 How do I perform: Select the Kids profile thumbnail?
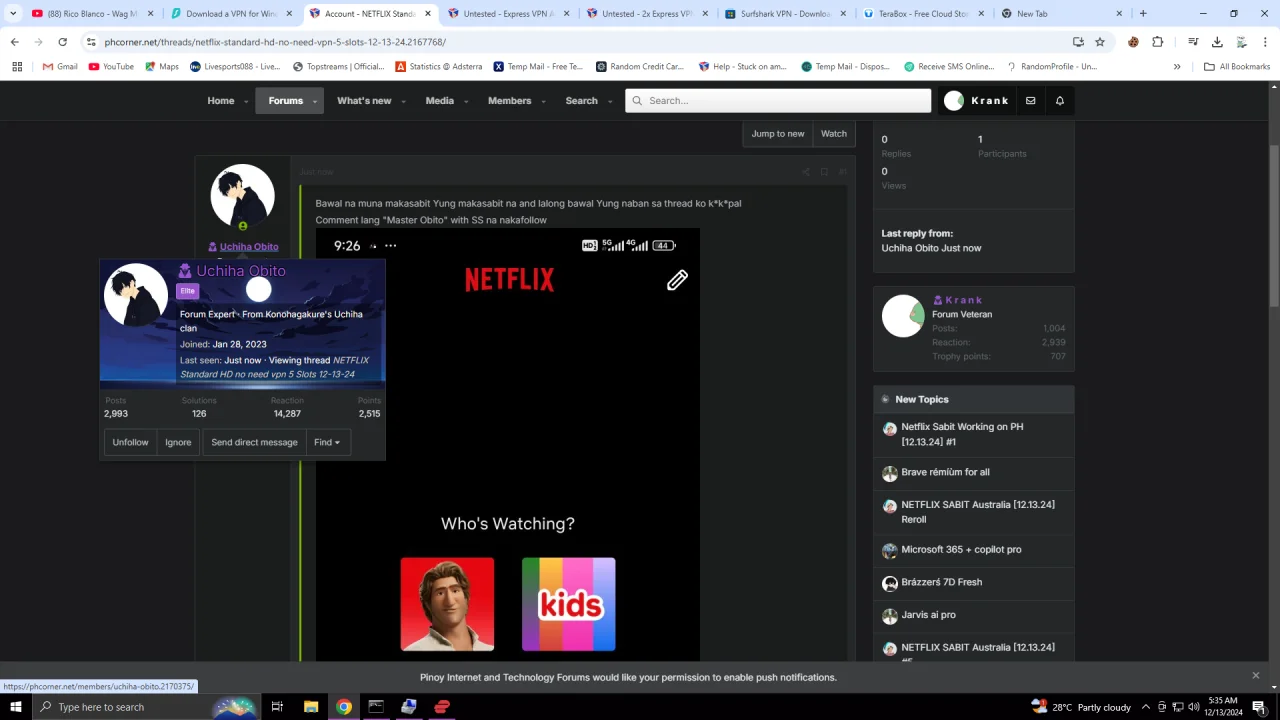[x=568, y=604]
